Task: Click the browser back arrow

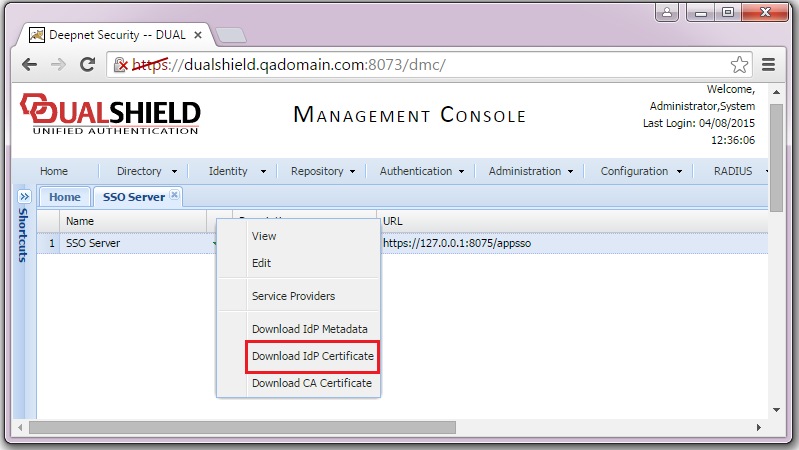Action: [x=29, y=65]
